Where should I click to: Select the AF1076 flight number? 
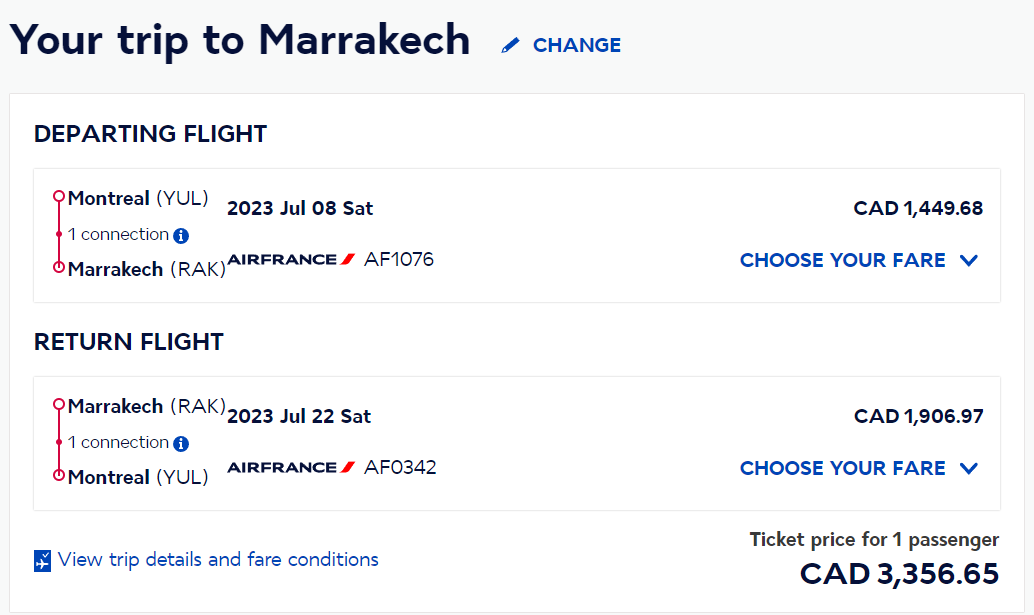[399, 259]
